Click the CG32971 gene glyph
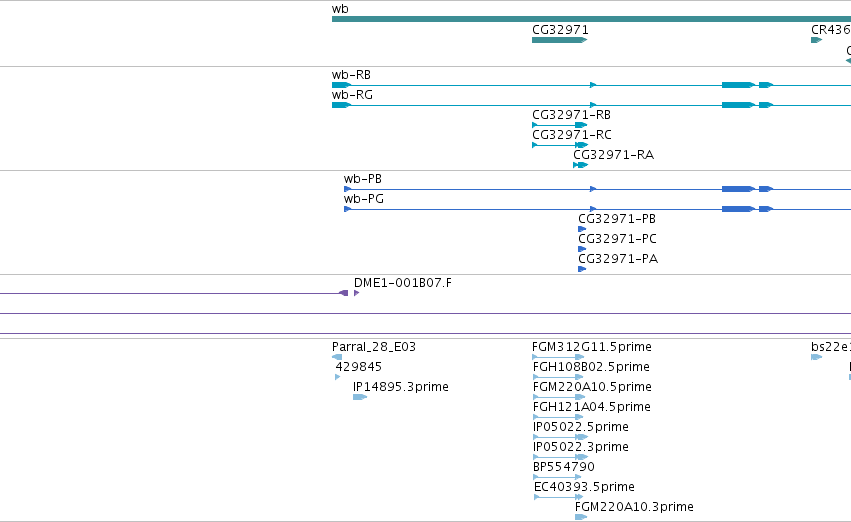The height and width of the screenshot is (522, 851). (x=560, y=40)
